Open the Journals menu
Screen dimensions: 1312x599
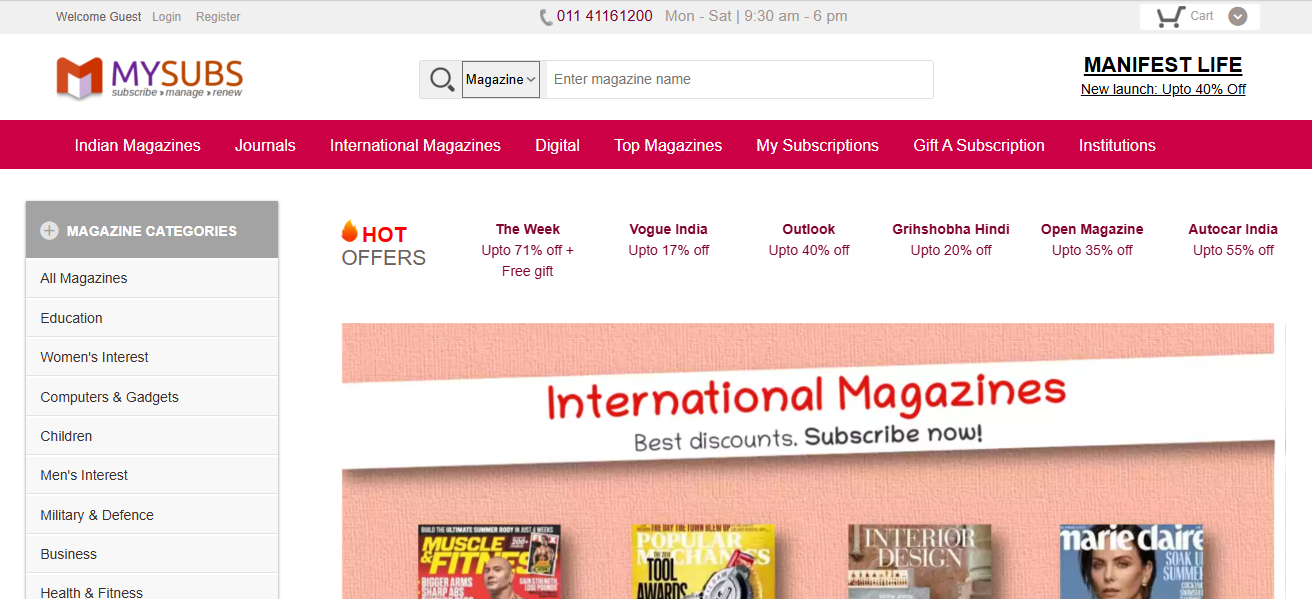click(x=265, y=145)
